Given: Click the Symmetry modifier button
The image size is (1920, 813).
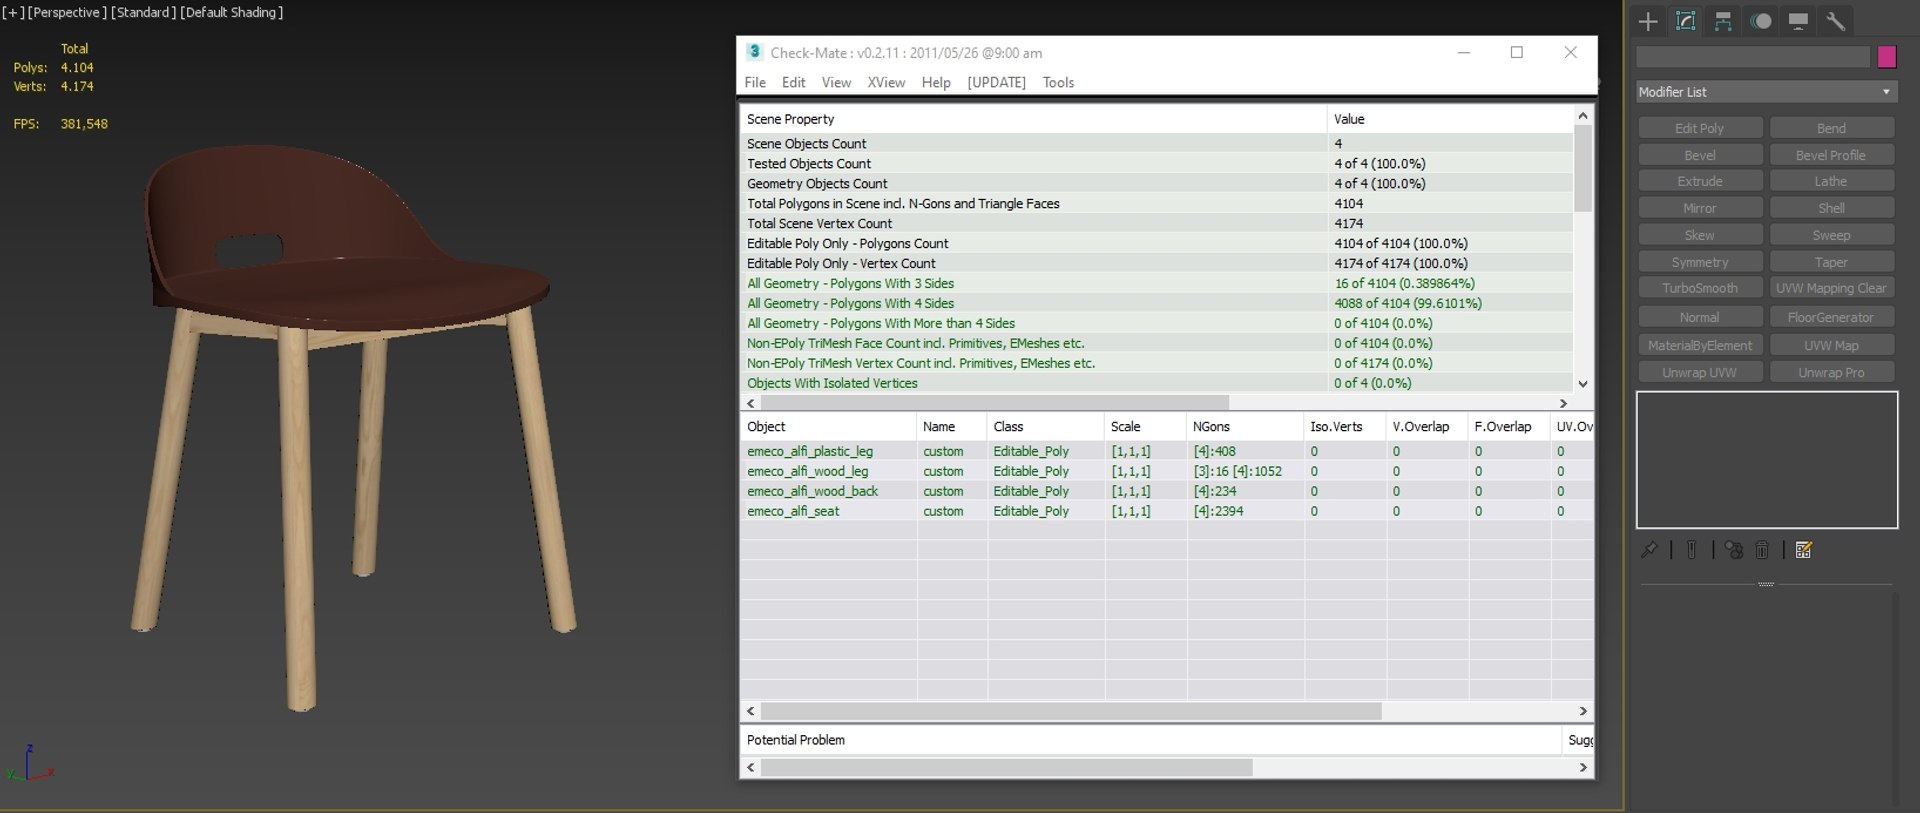Looking at the screenshot, I should 1699,262.
